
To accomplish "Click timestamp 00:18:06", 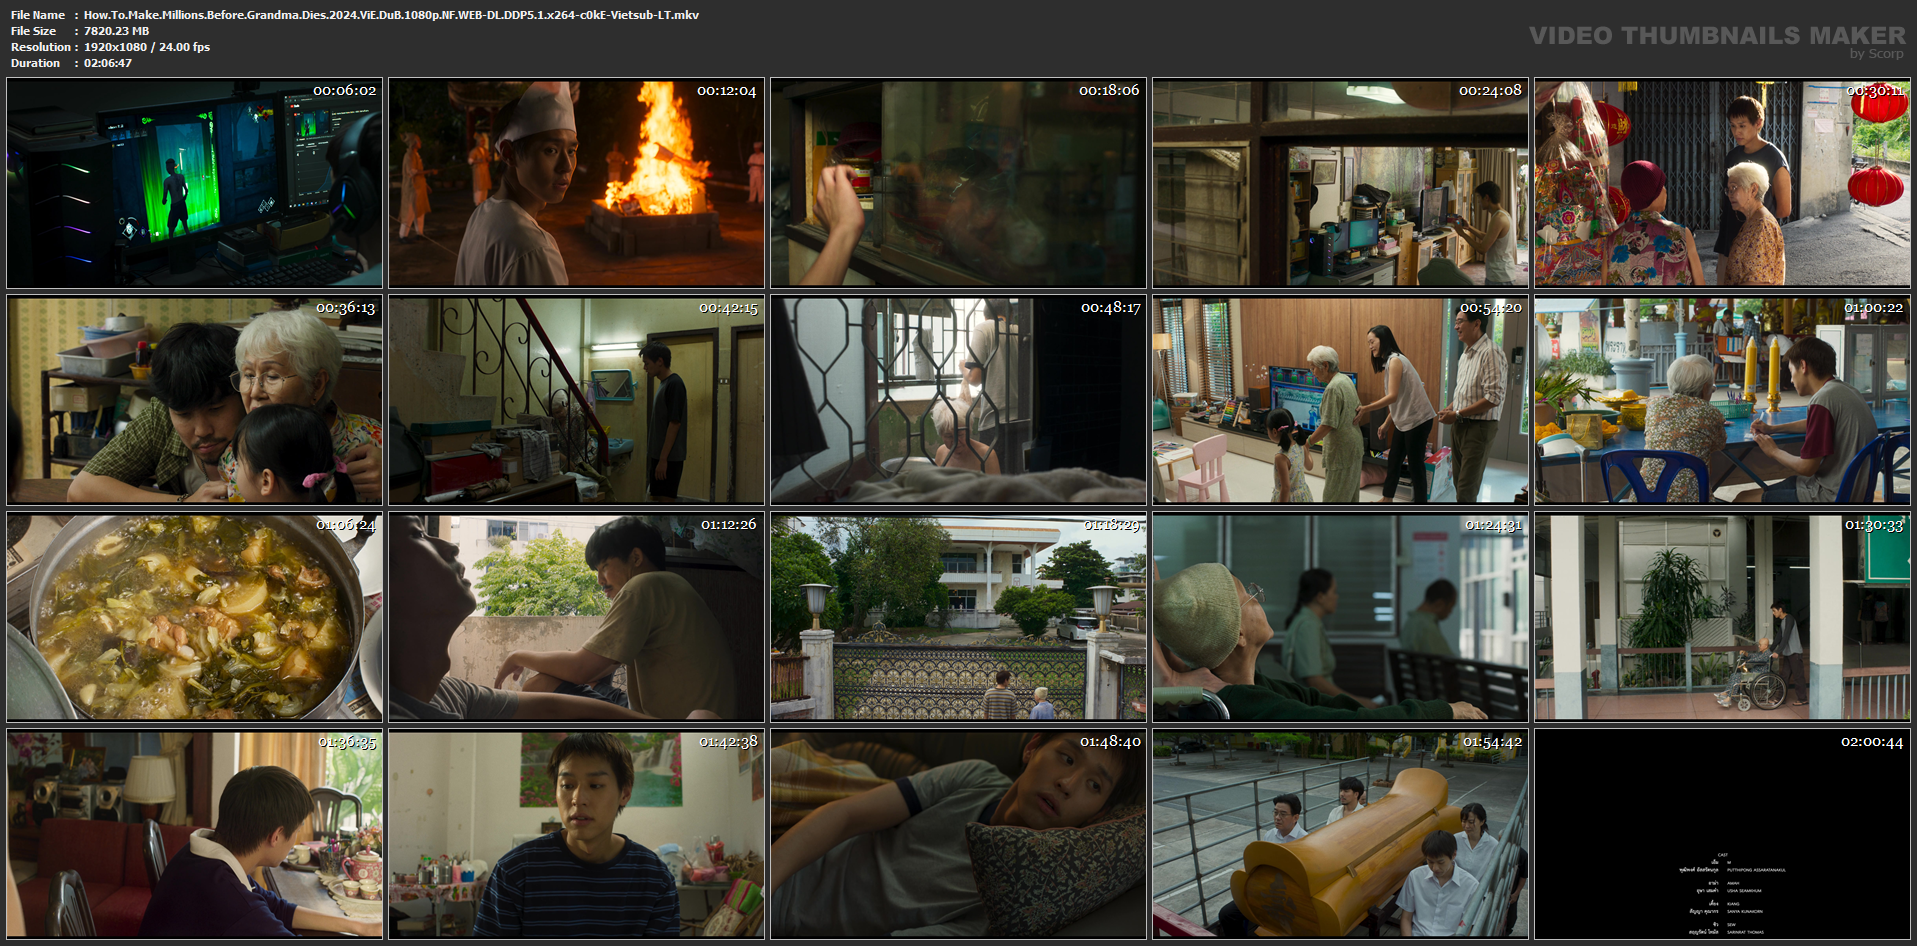I will pyautogui.click(x=1109, y=90).
